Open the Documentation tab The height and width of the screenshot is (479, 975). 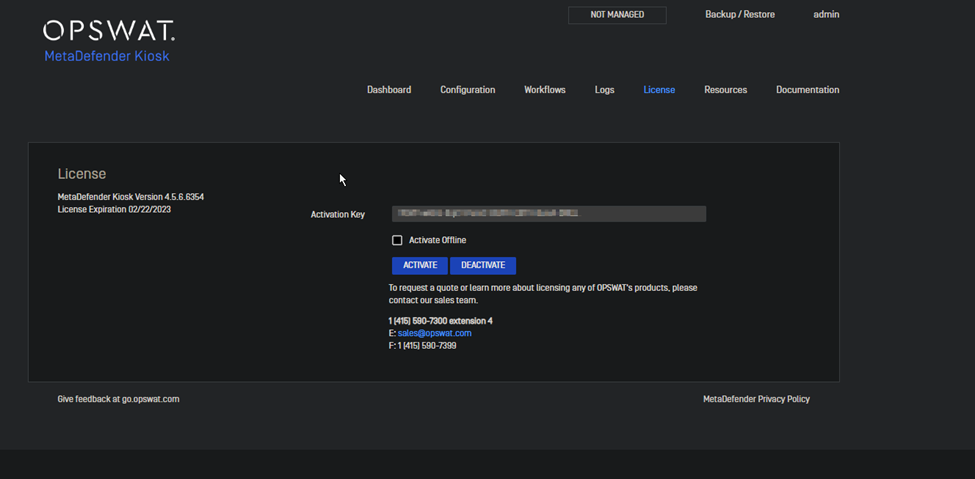point(808,90)
